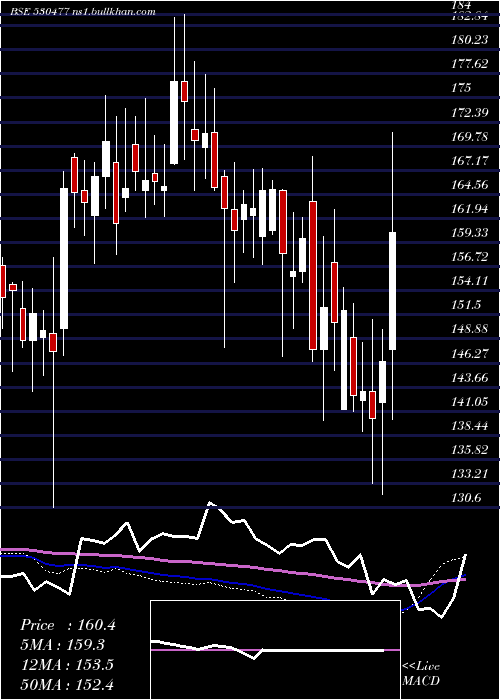This screenshot has height=700, width=500.
Task: Click the 143.66 price axis label
Action: pyautogui.click(x=469, y=379)
